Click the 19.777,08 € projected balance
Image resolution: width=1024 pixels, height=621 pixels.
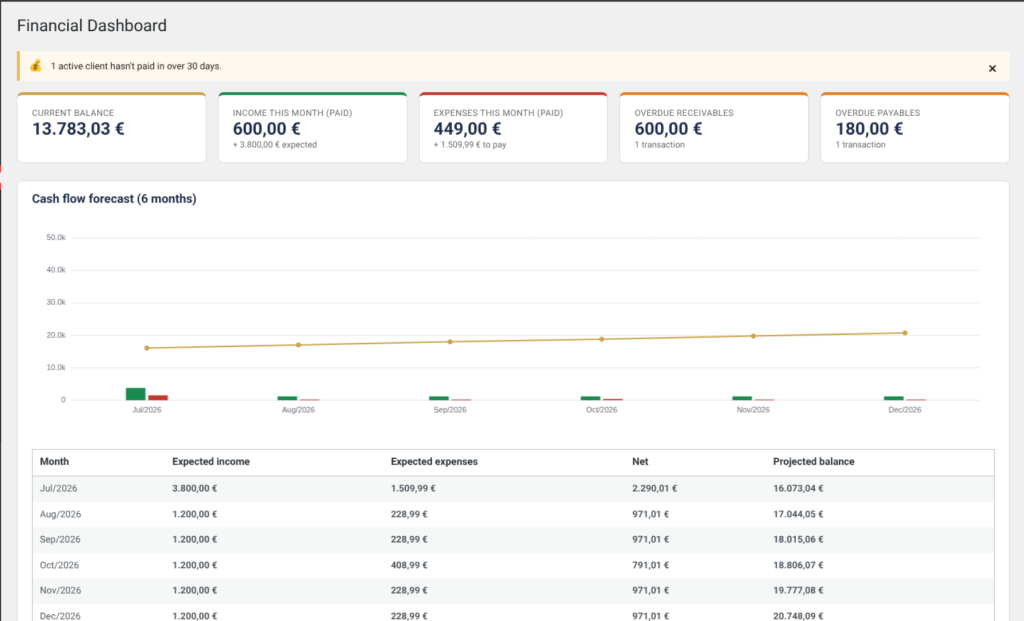[798, 590]
